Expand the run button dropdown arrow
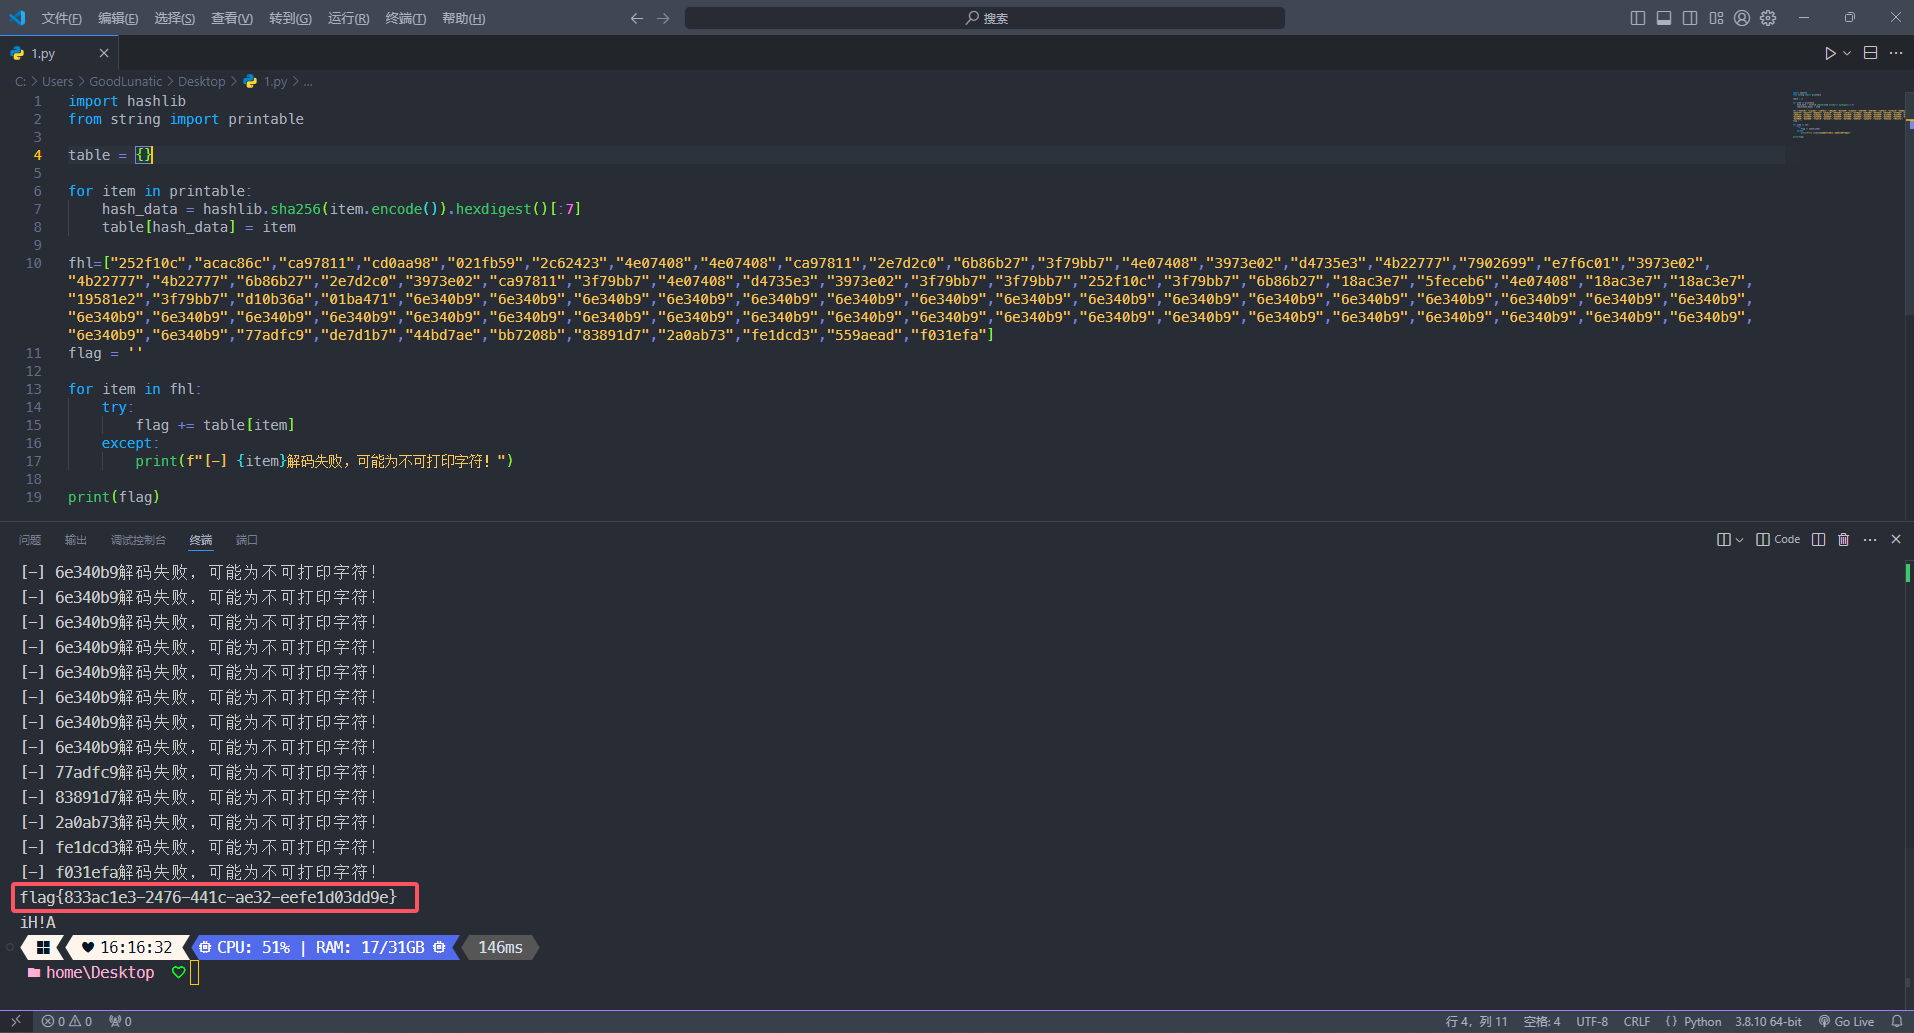Image resolution: width=1914 pixels, height=1033 pixels. pyautogui.click(x=1847, y=53)
